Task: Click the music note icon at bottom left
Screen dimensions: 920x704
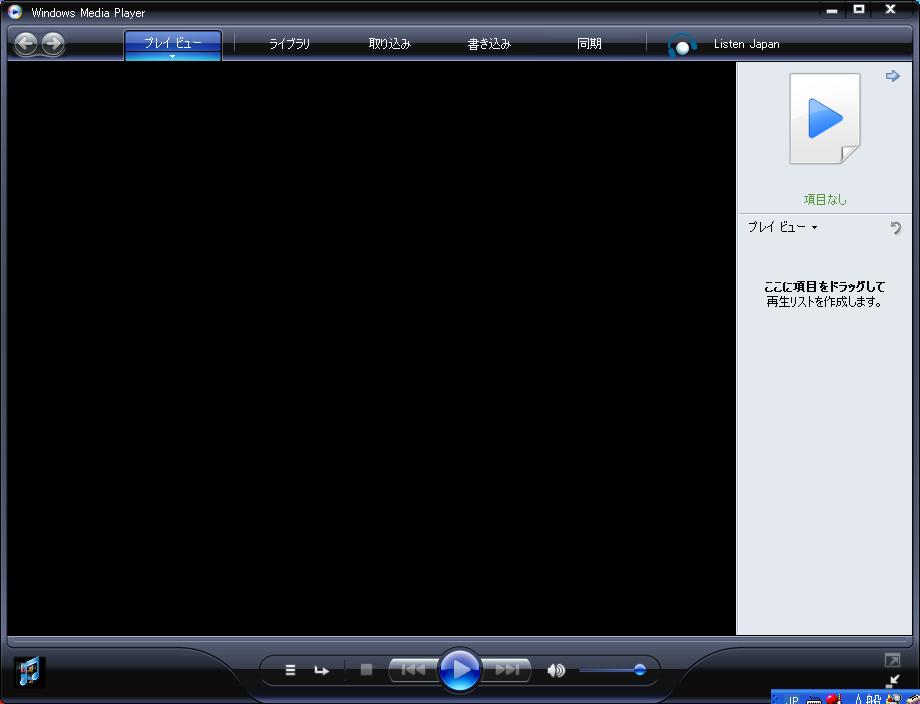Action: coord(29,671)
